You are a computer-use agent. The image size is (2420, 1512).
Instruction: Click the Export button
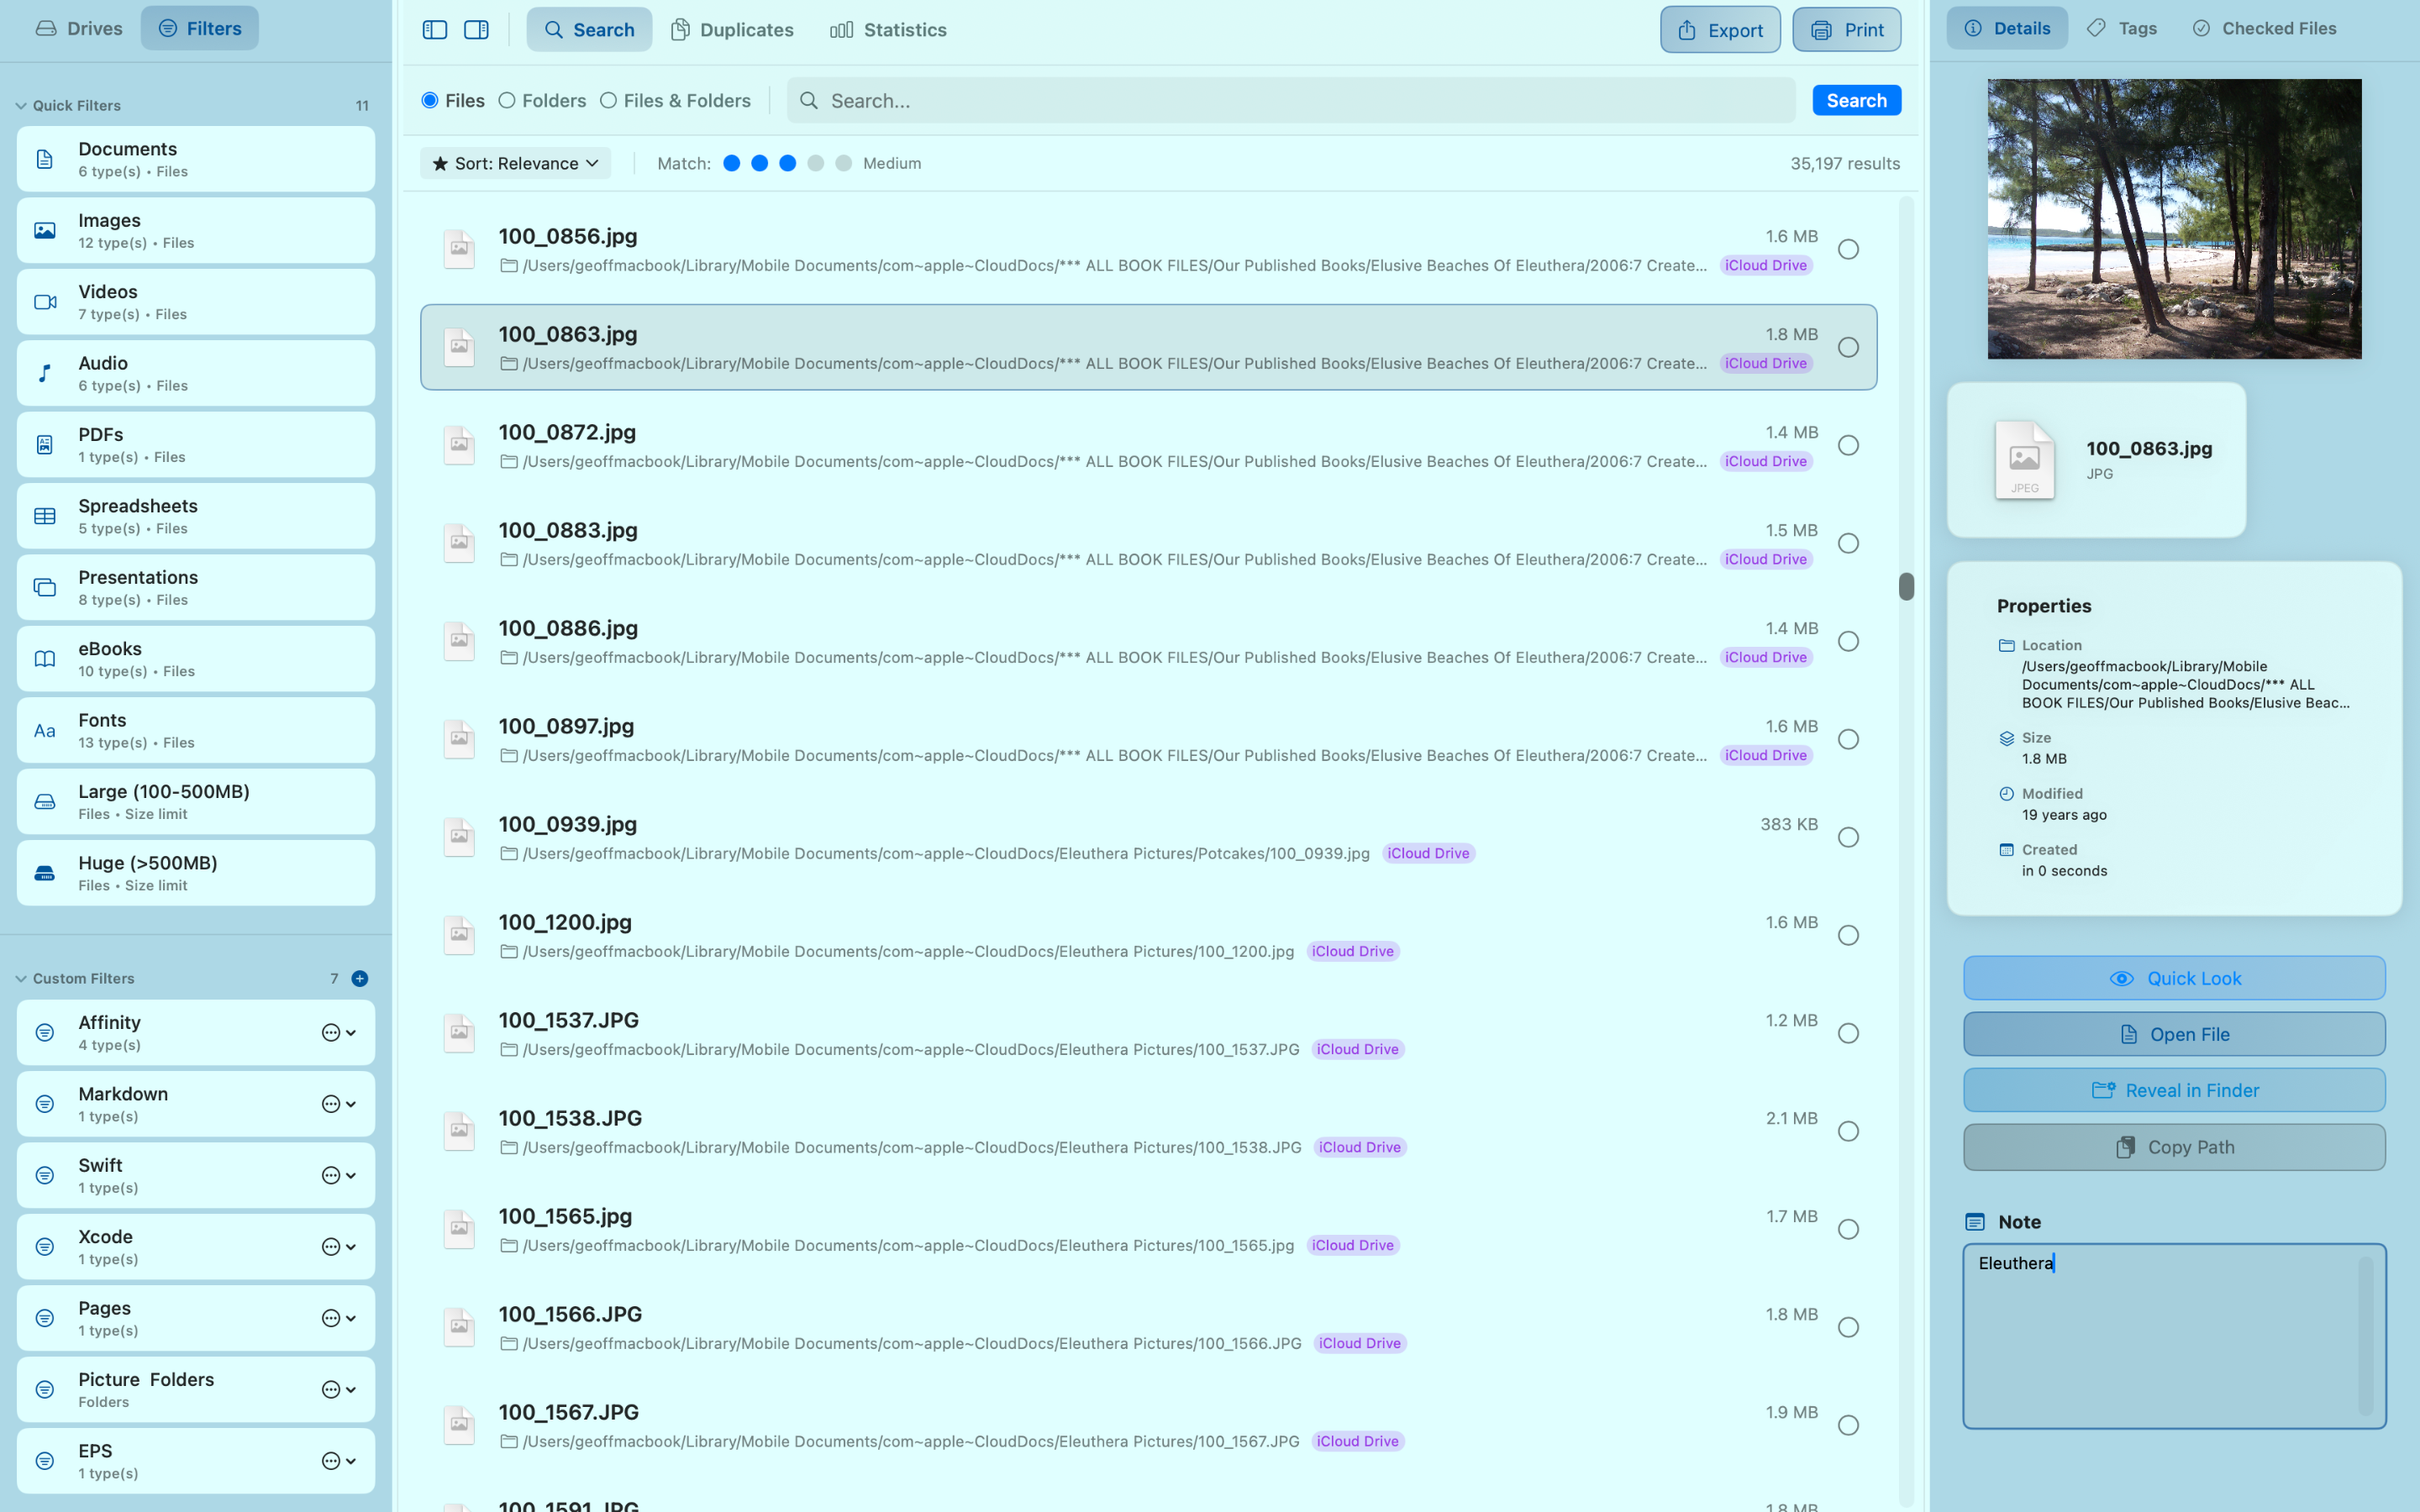click(1720, 30)
